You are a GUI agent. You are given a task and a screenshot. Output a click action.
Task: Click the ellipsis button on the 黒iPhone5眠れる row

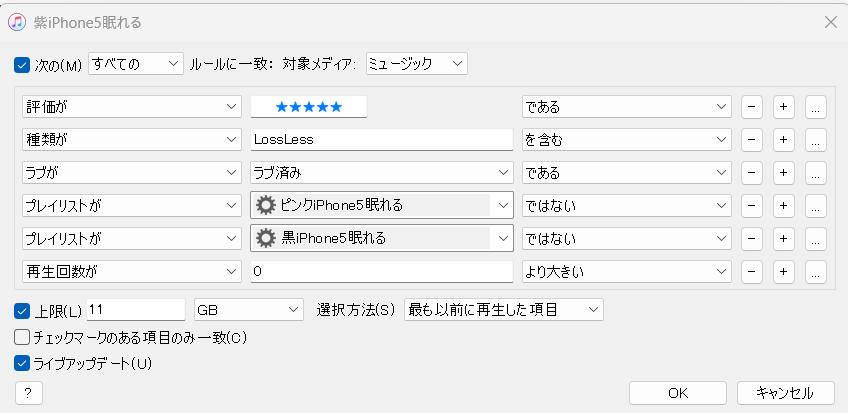tap(815, 238)
